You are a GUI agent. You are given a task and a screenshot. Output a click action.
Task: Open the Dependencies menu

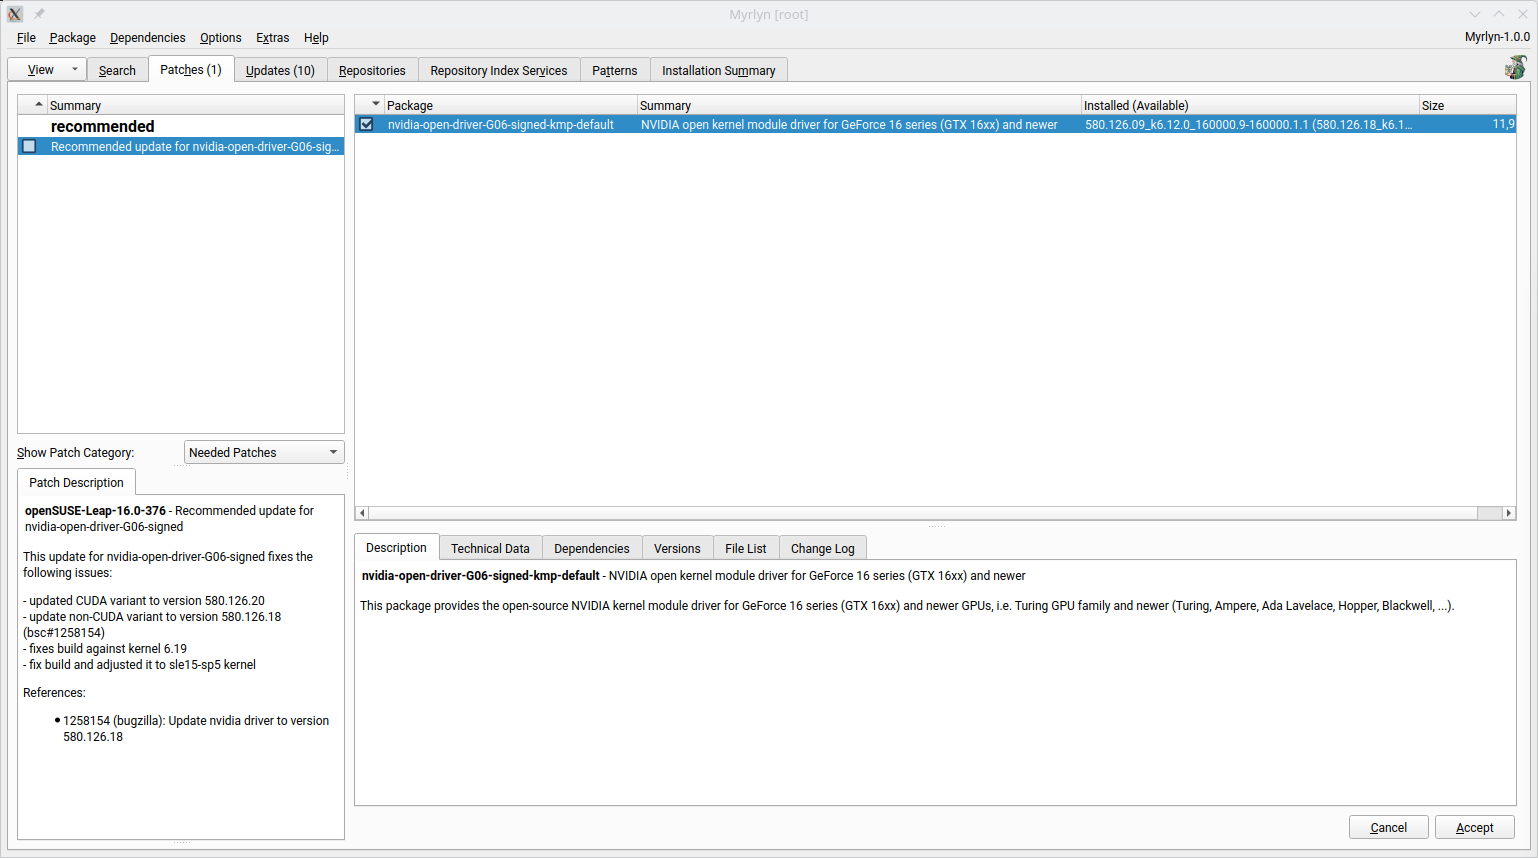147,38
